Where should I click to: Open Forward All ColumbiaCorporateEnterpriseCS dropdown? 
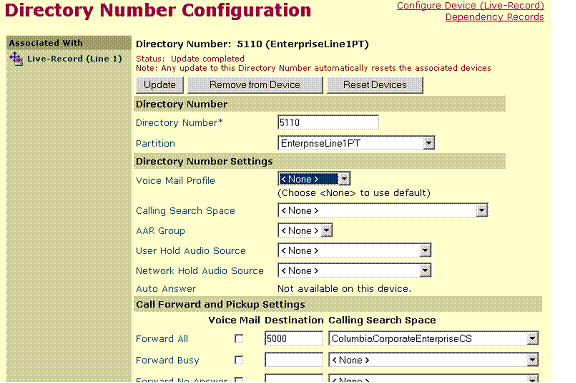[433, 339]
